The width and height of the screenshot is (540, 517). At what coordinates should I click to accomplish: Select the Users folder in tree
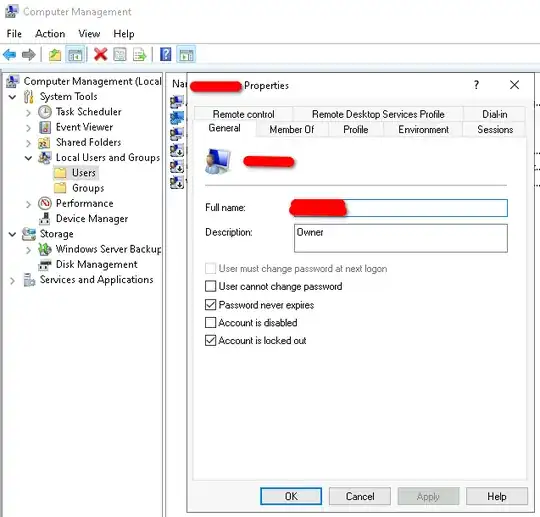tap(76, 173)
